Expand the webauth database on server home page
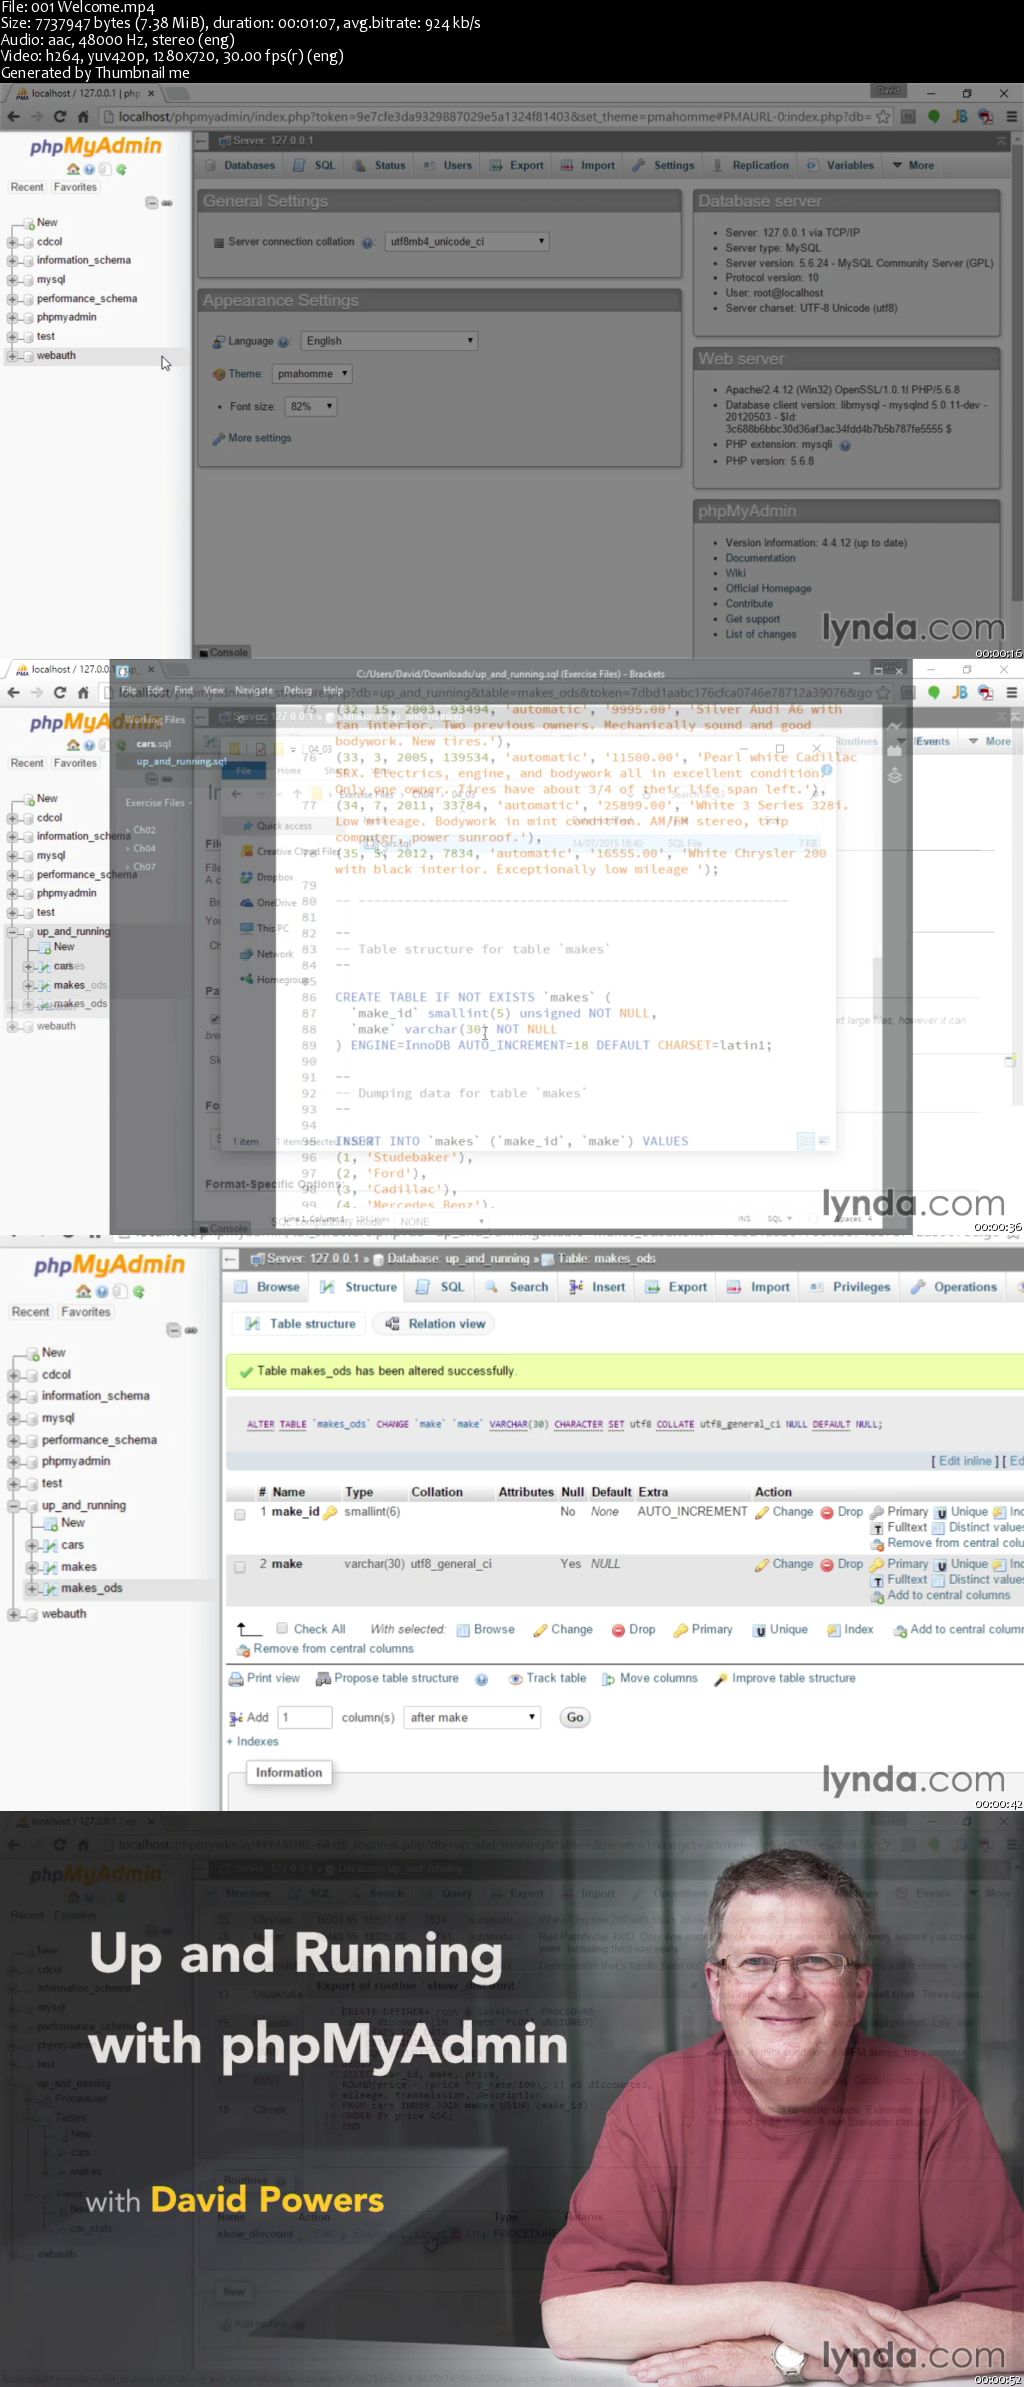Image resolution: width=1024 pixels, height=2387 pixels. [x=12, y=356]
